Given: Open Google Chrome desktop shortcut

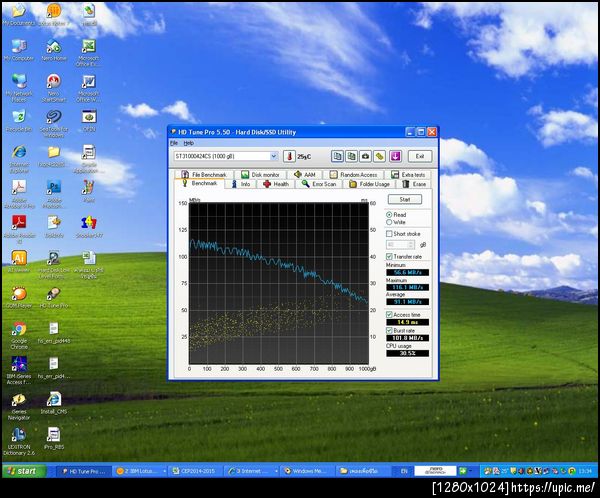Looking at the screenshot, I should click(x=19, y=336).
